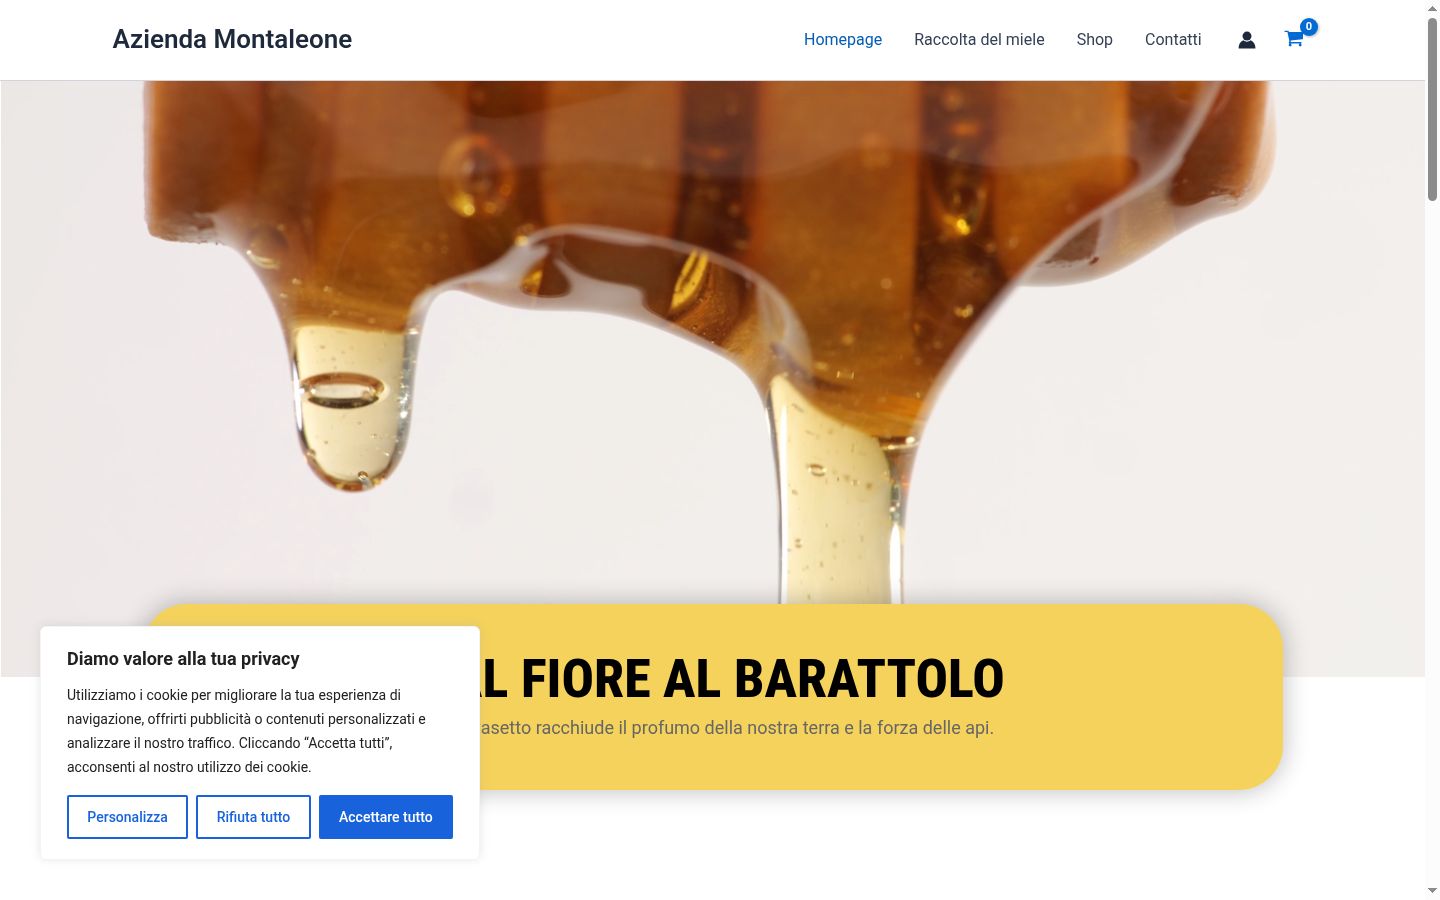This screenshot has width=1440, height=900.
Task: Click the subtitle about 'profumo della nostra terra'
Action: click(737, 728)
